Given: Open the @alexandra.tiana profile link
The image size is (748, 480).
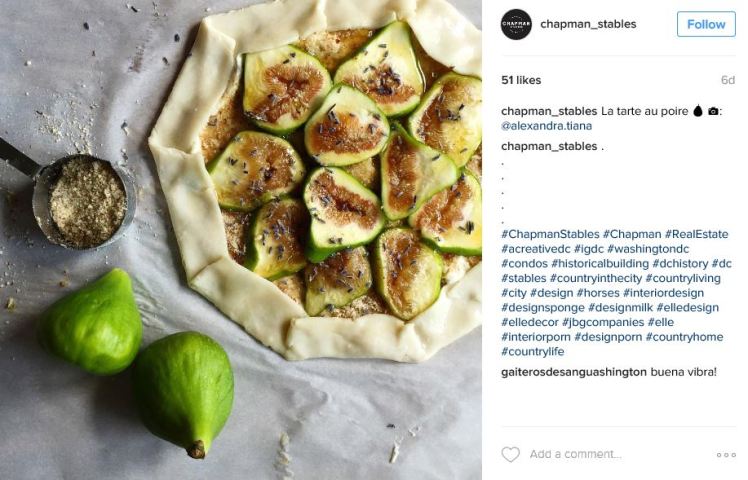Looking at the screenshot, I should 547,126.
